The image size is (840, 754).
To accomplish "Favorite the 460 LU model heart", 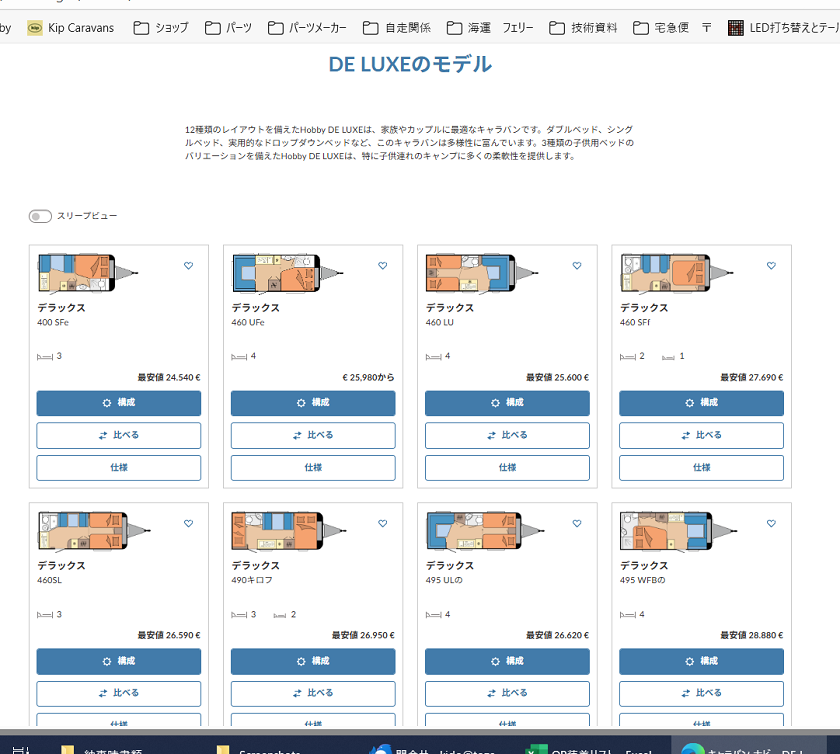I will click(577, 265).
